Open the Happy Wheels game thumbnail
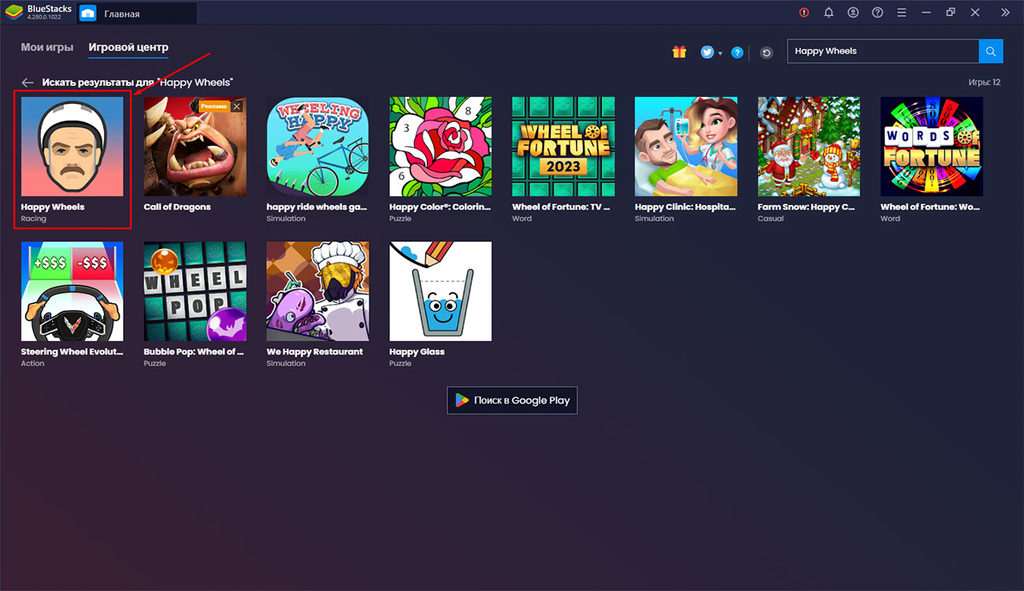1024x591 pixels. coord(72,146)
